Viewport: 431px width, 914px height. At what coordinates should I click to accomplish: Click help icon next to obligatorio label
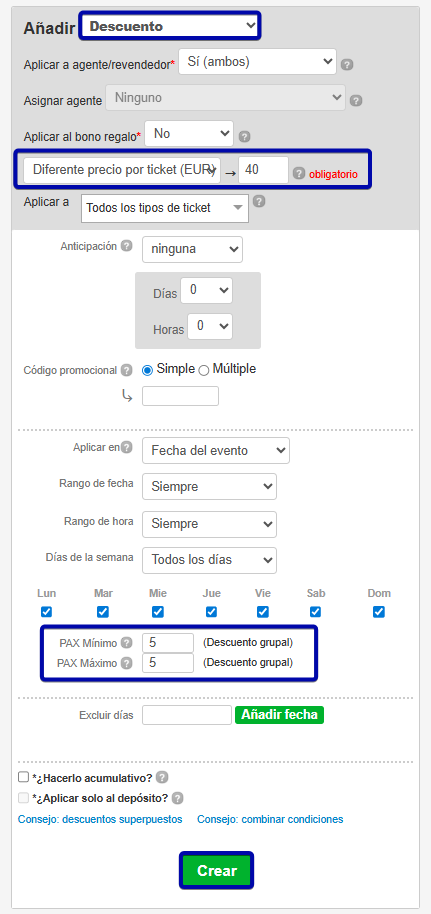(299, 173)
